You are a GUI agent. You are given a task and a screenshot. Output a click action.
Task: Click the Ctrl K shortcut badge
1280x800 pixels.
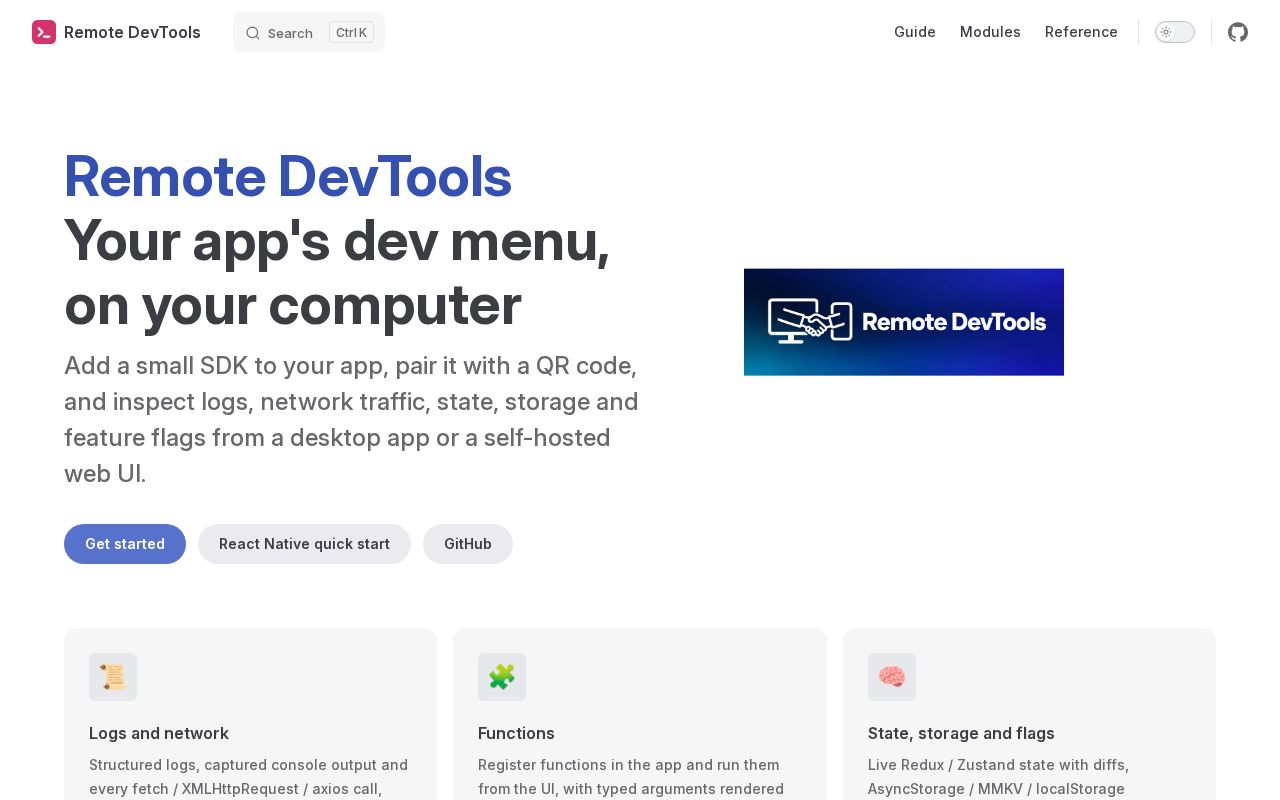pyautogui.click(x=351, y=32)
